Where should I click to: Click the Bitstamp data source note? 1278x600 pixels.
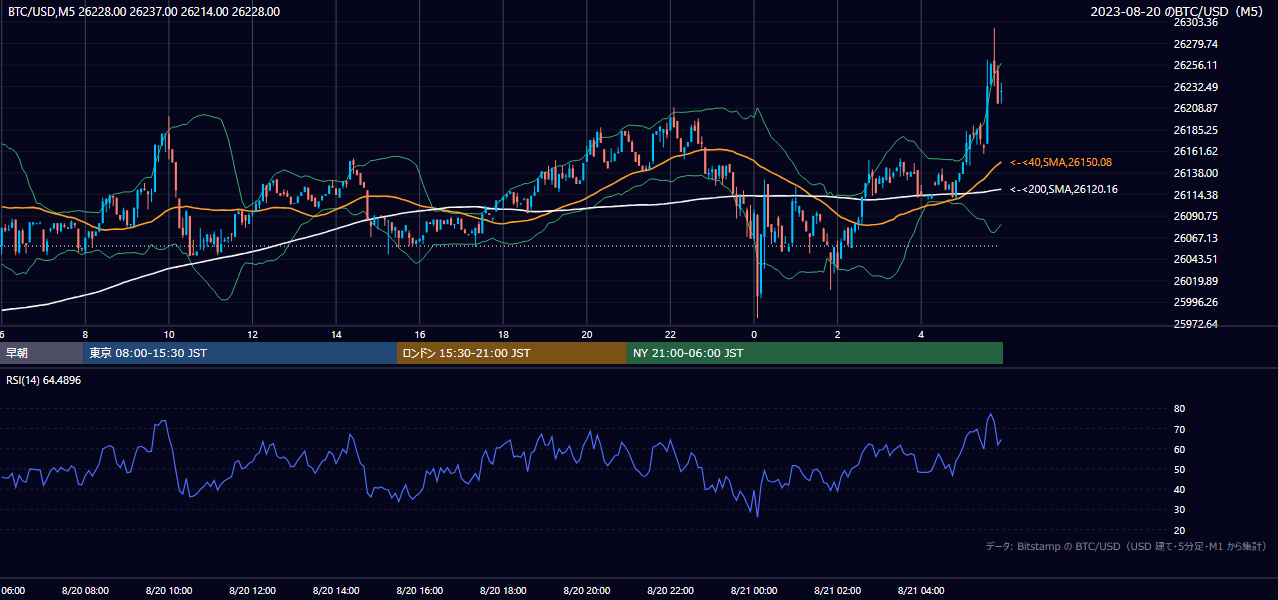[1126, 546]
